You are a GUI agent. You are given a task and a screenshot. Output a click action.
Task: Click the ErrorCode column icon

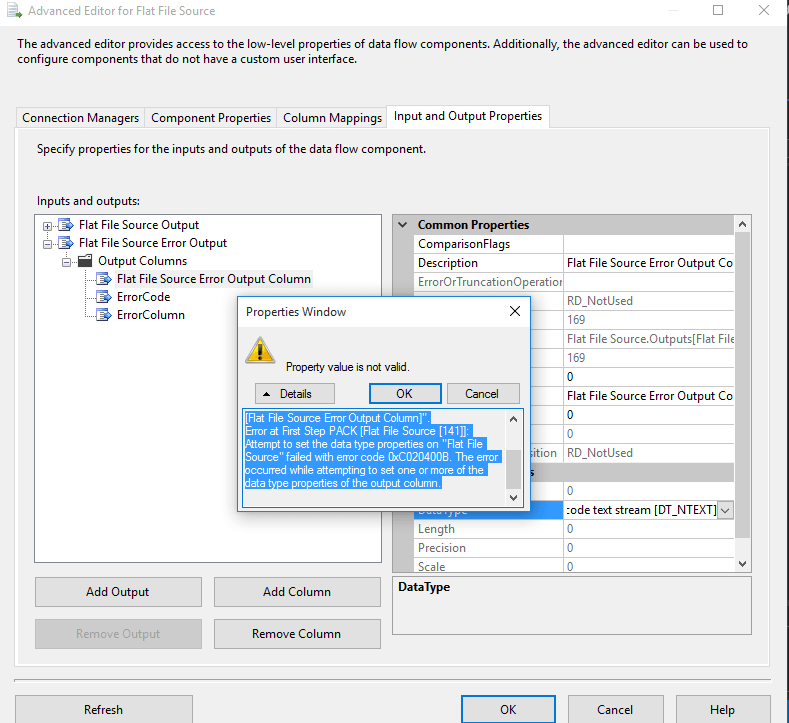104,297
